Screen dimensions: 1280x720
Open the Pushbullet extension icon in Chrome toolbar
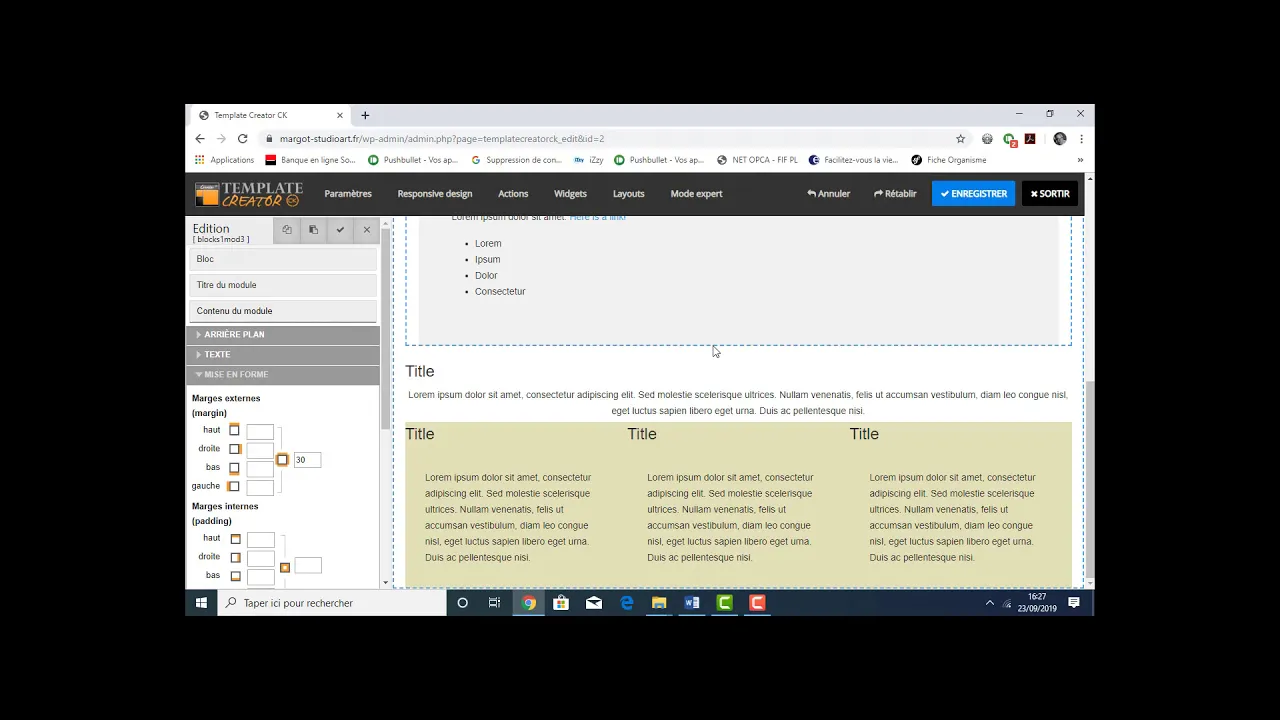pyautogui.click(x=1010, y=139)
